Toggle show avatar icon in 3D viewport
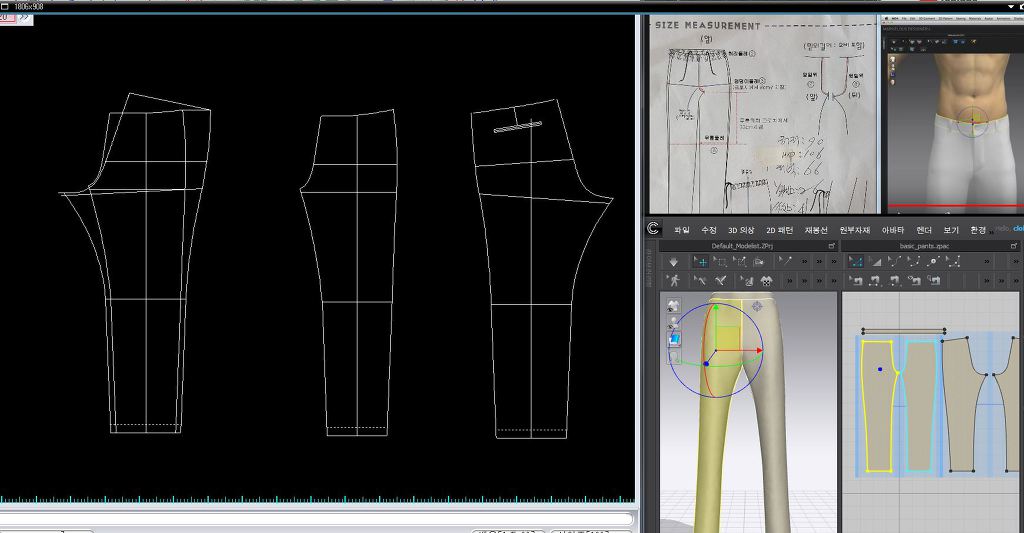Viewport: 1024px width, 533px height. (x=673, y=322)
